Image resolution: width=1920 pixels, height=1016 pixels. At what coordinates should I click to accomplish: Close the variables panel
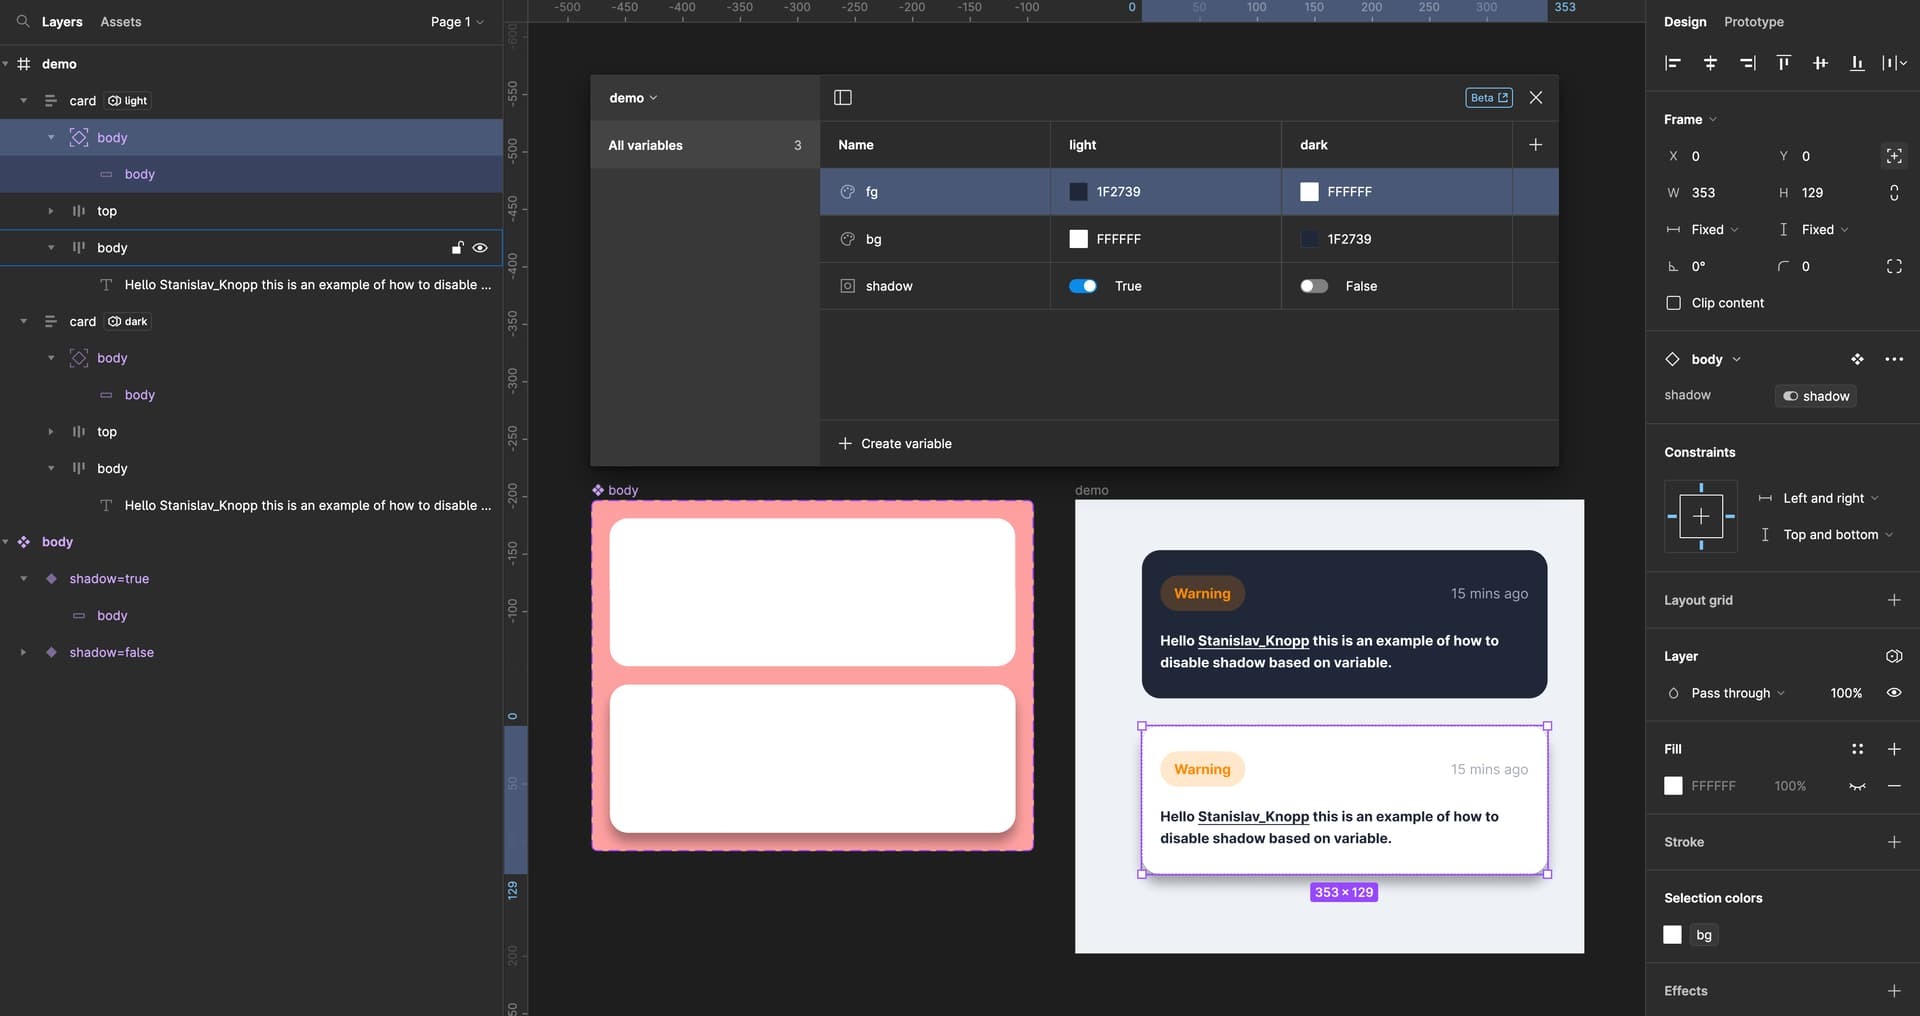(1536, 97)
